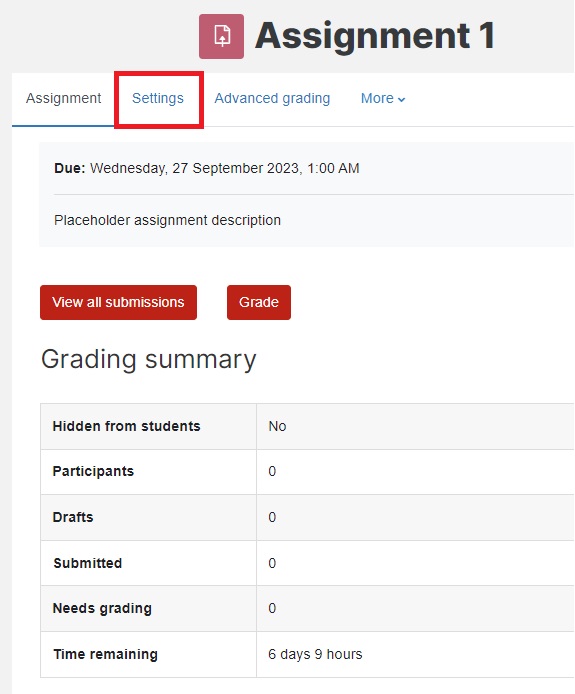Click the No value for hidden status
The height and width of the screenshot is (694, 575).
pyautogui.click(x=277, y=426)
